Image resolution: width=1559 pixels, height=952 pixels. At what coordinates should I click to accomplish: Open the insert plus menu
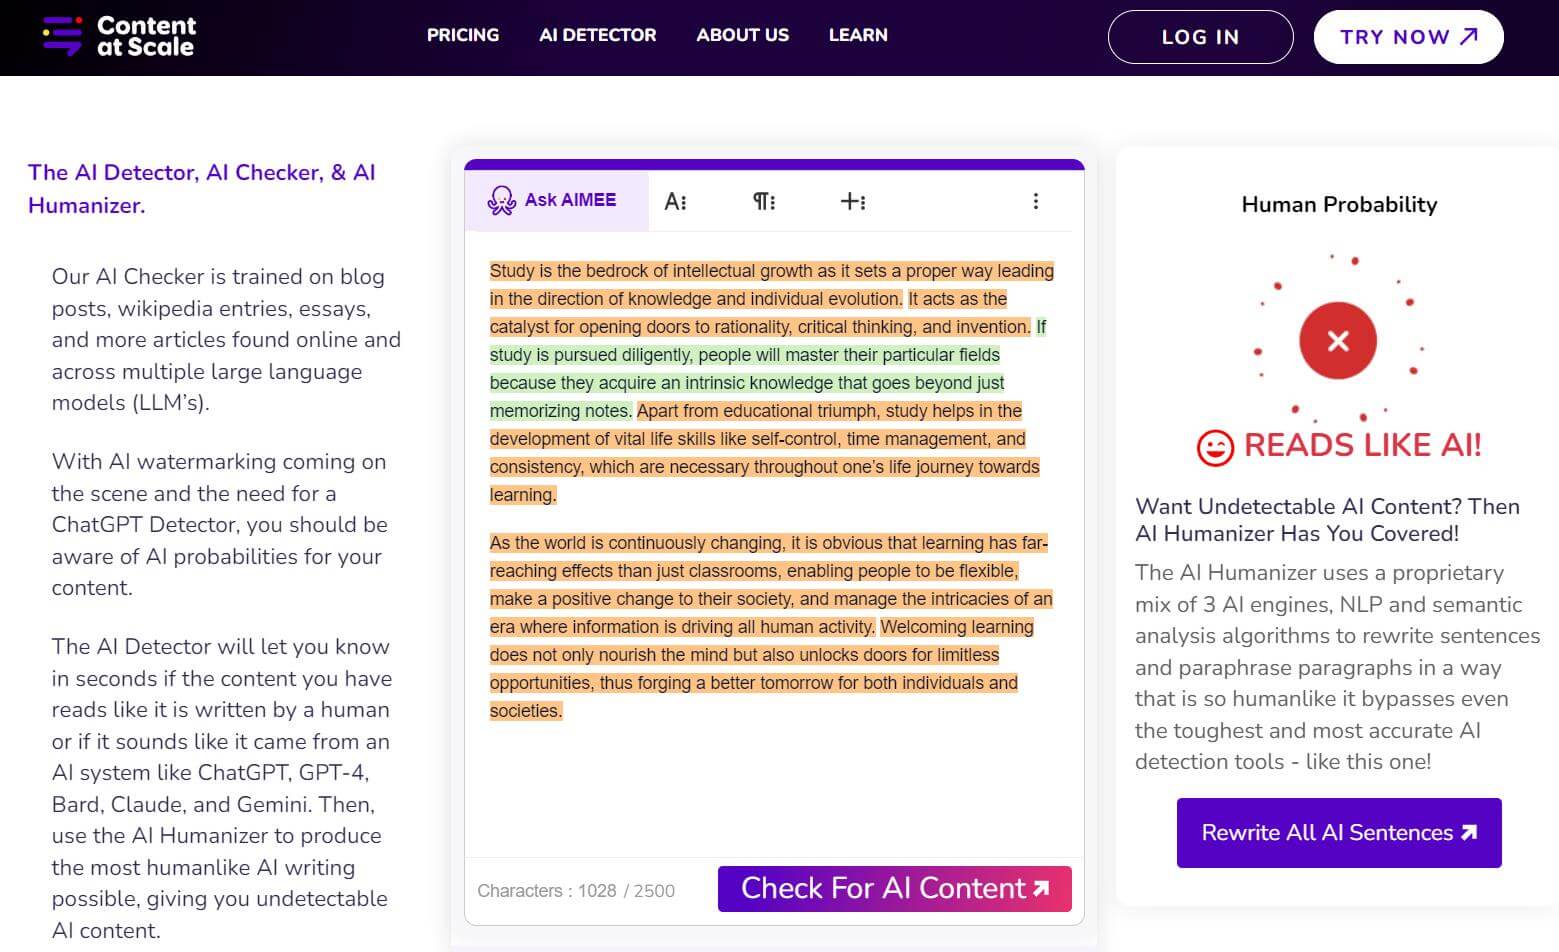(x=853, y=201)
